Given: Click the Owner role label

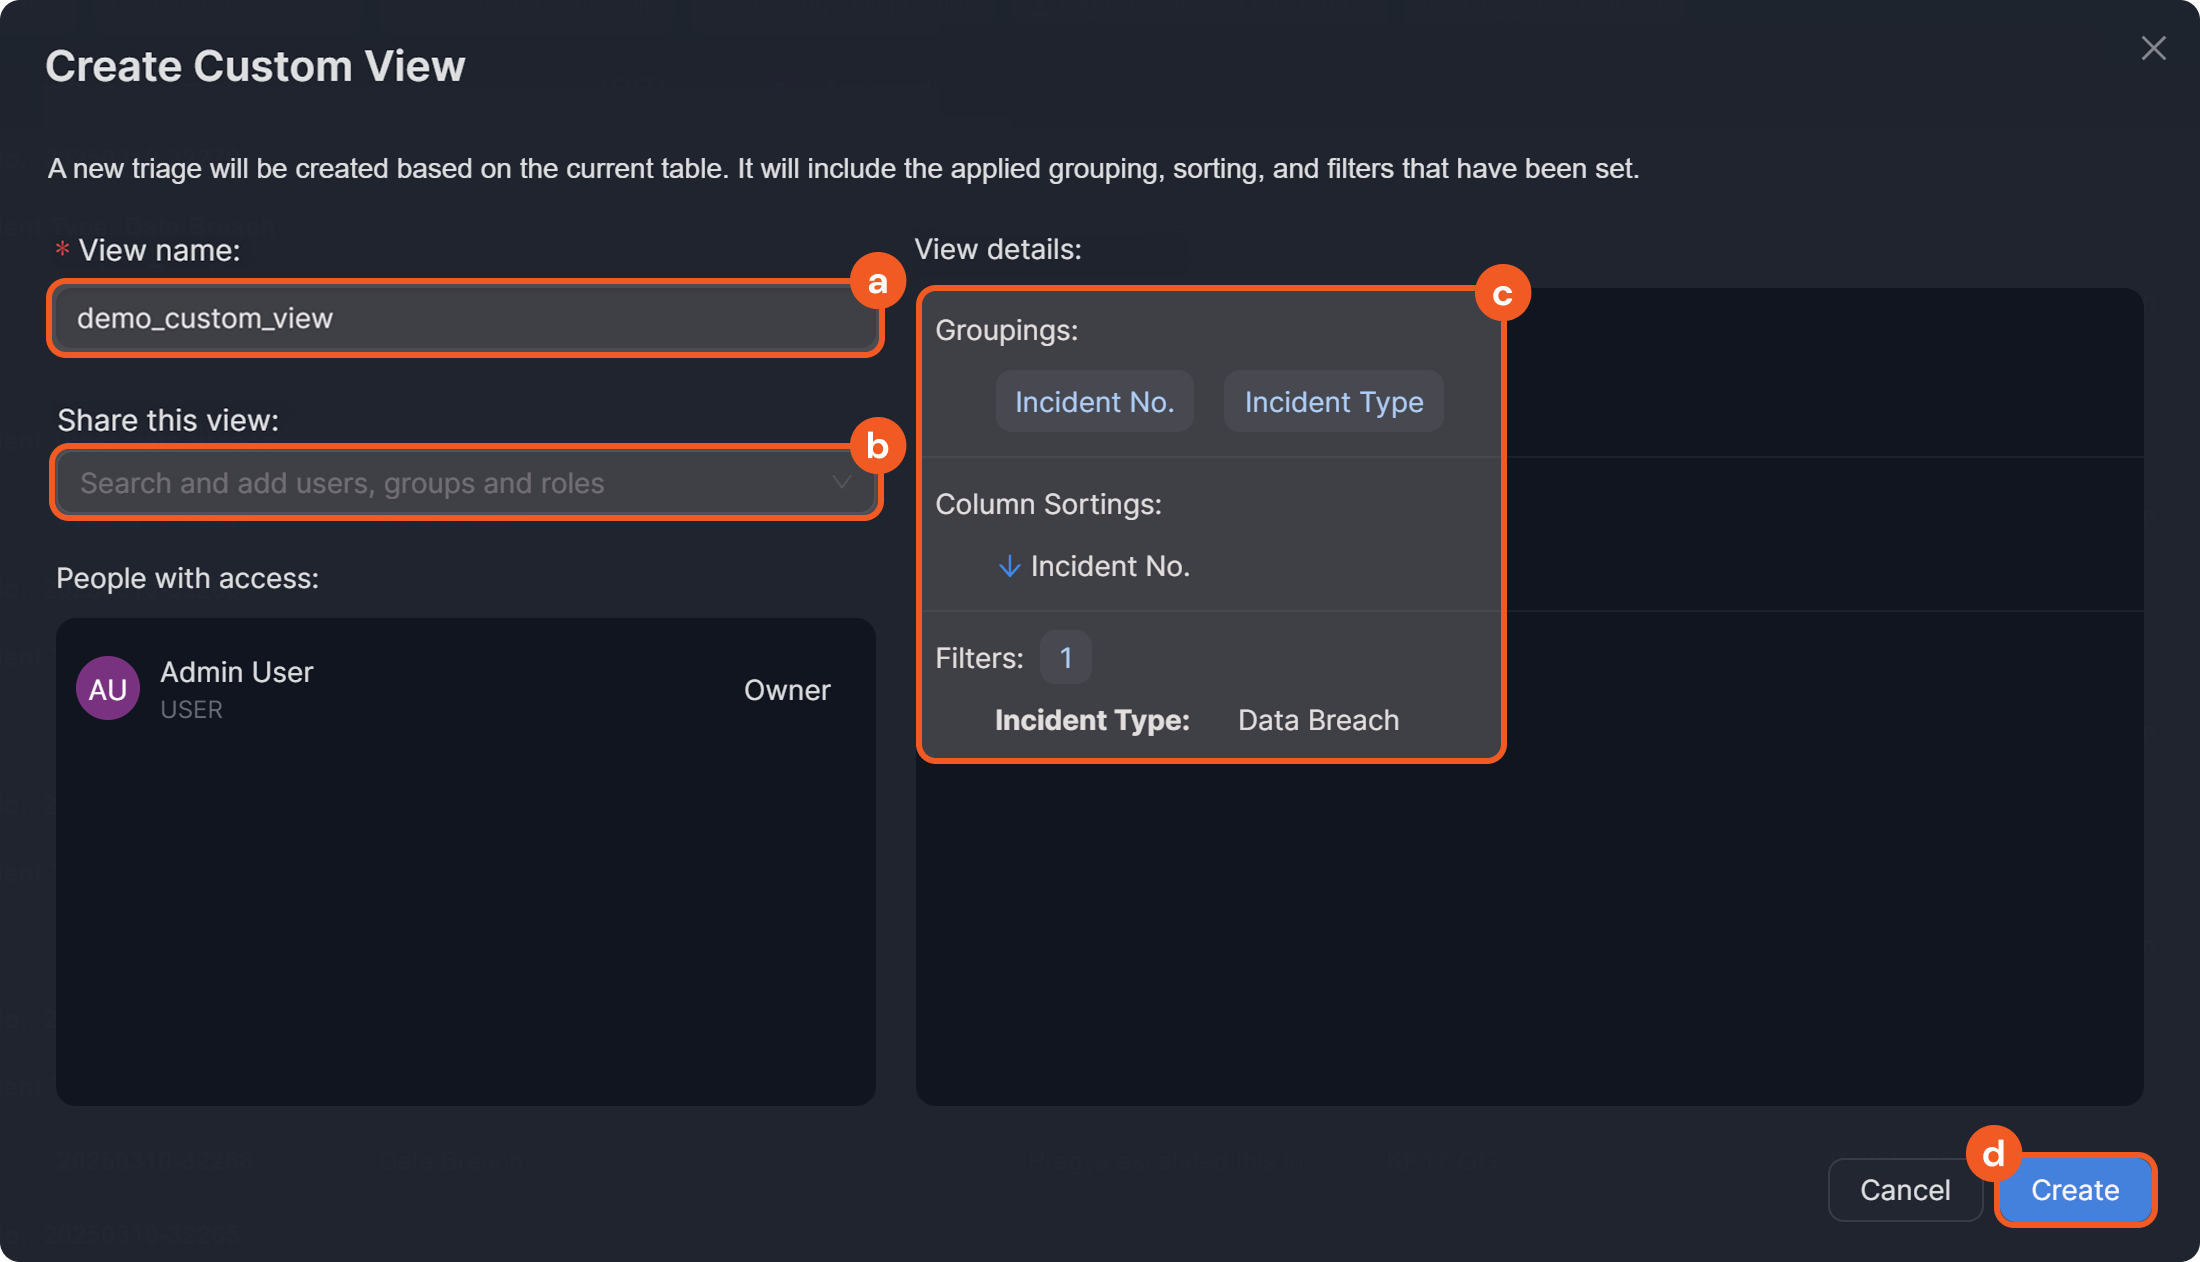Looking at the screenshot, I should coord(787,690).
